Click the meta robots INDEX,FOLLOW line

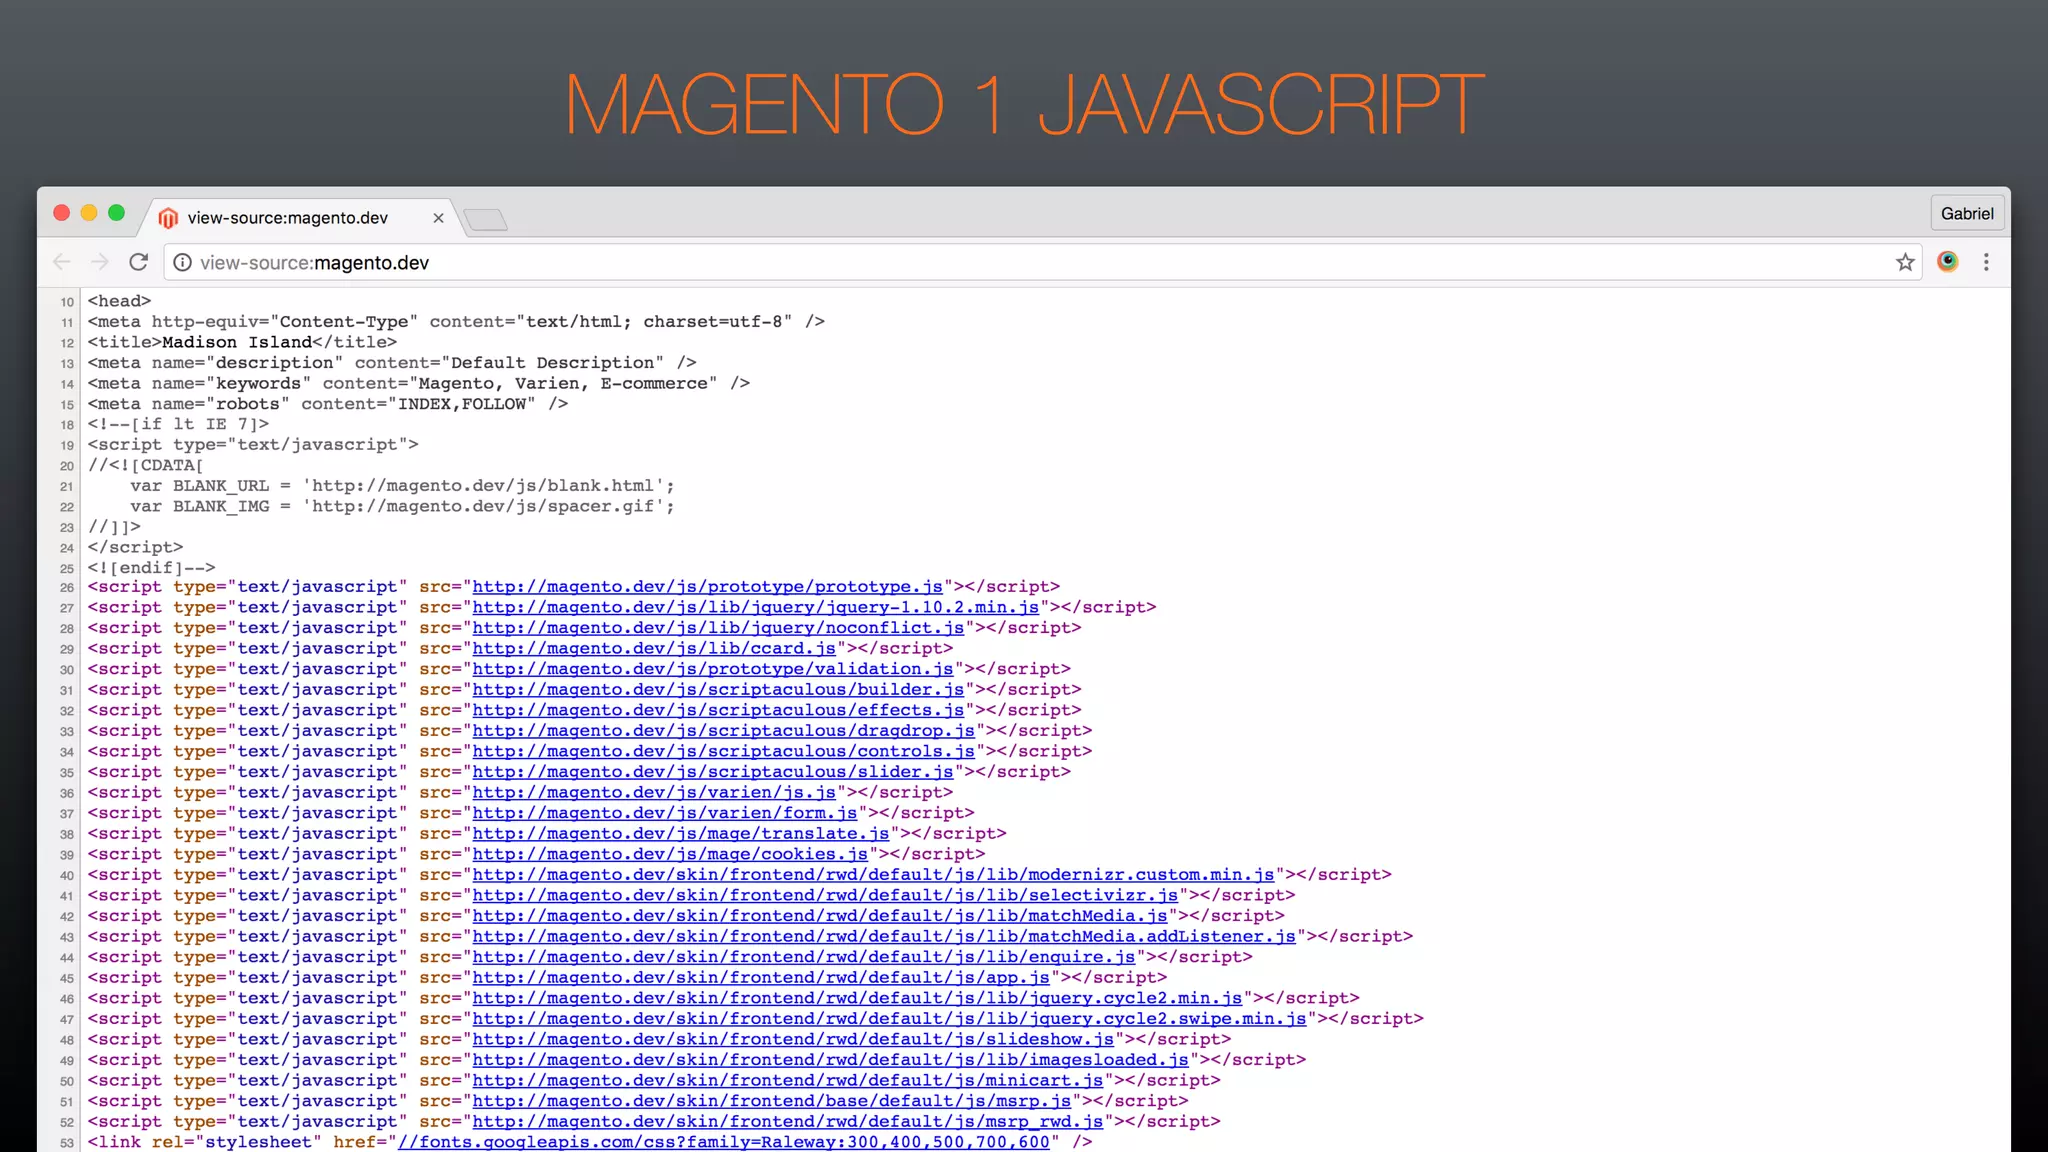[x=327, y=404]
